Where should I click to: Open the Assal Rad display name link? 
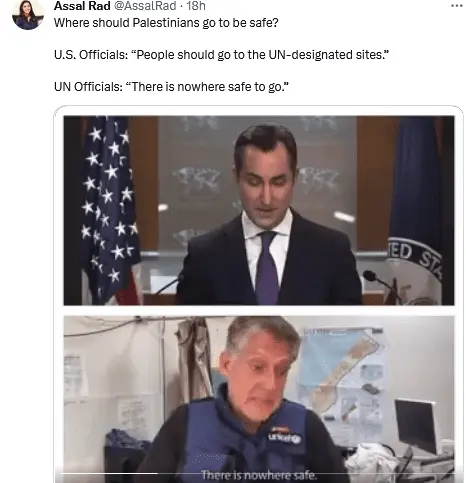coord(82,6)
